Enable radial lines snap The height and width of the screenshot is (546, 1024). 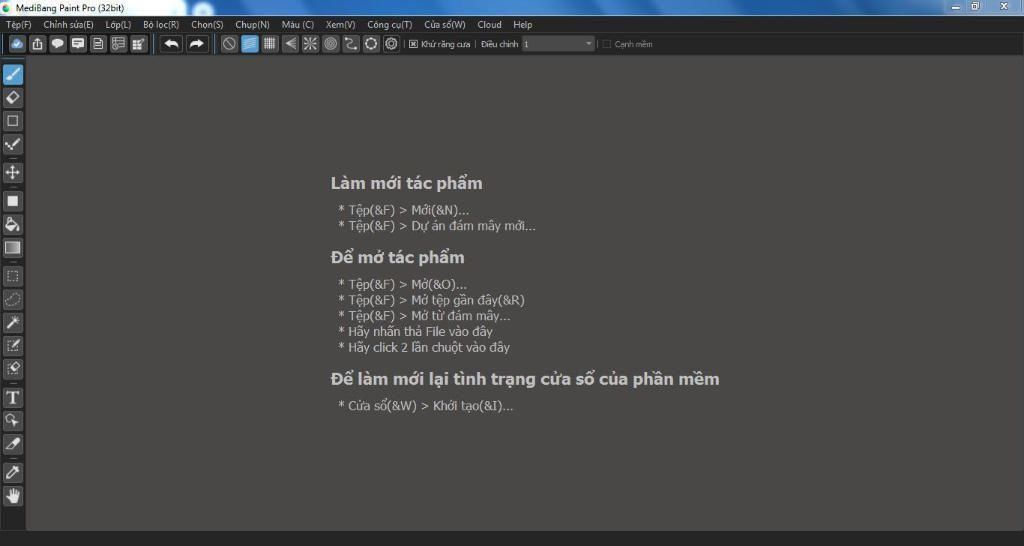310,44
